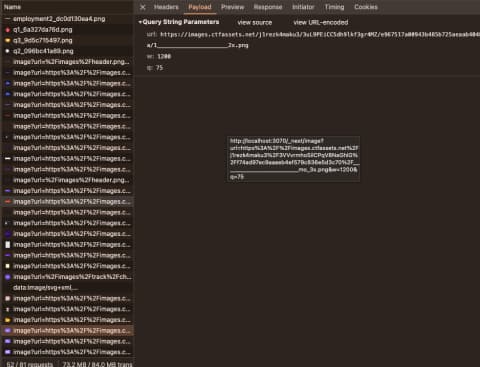Click the 62 / 81 requests status text
Image resolution: width=480 pixels, height=367 pixels.
[x=30, y=364]
